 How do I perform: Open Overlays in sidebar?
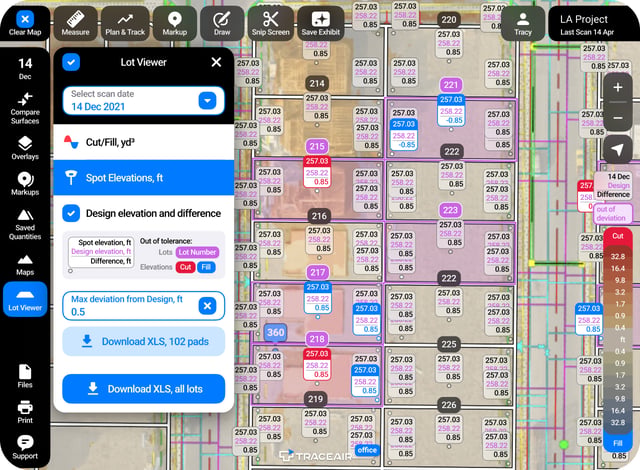[x=25, y=148]
